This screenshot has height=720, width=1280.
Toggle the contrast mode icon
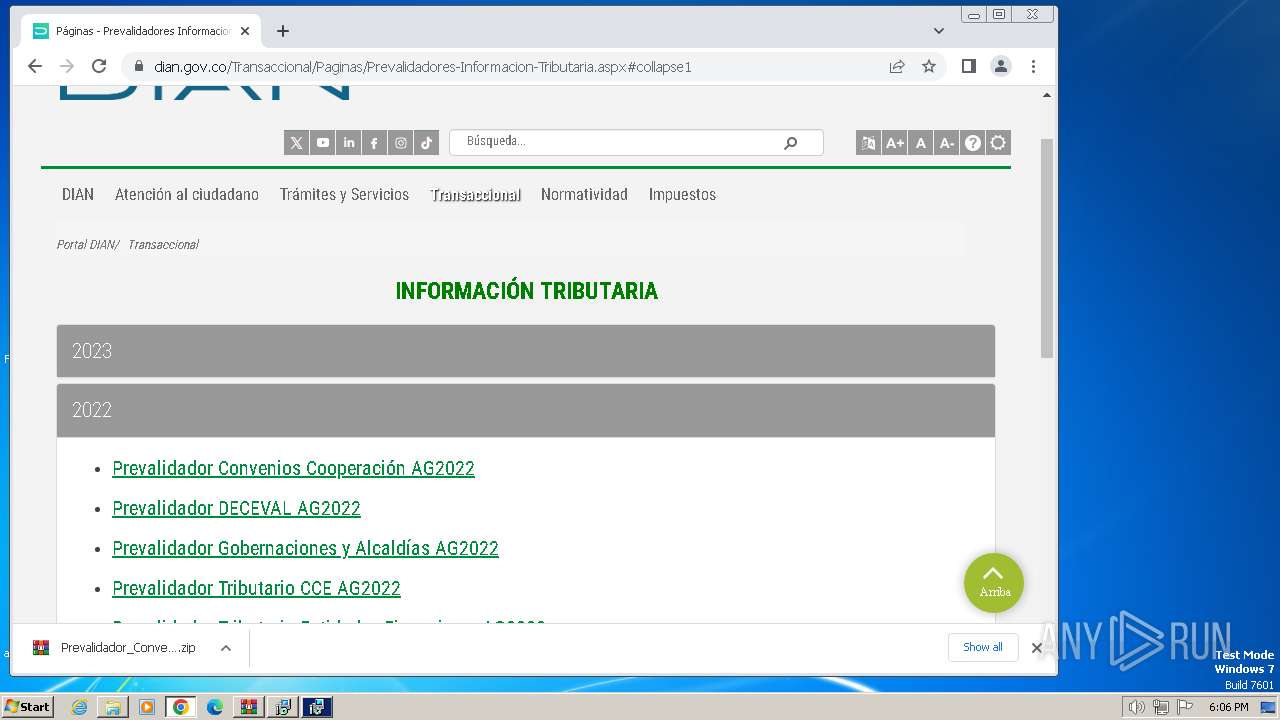click(x=998, y=143)
